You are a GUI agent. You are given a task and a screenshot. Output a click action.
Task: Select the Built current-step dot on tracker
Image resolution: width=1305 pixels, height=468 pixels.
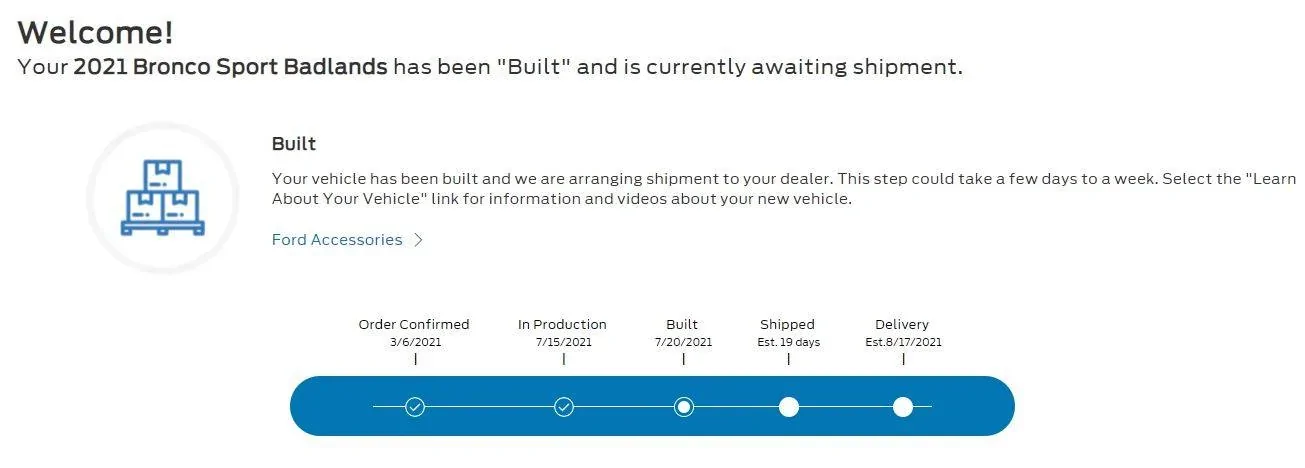[684, 407]
